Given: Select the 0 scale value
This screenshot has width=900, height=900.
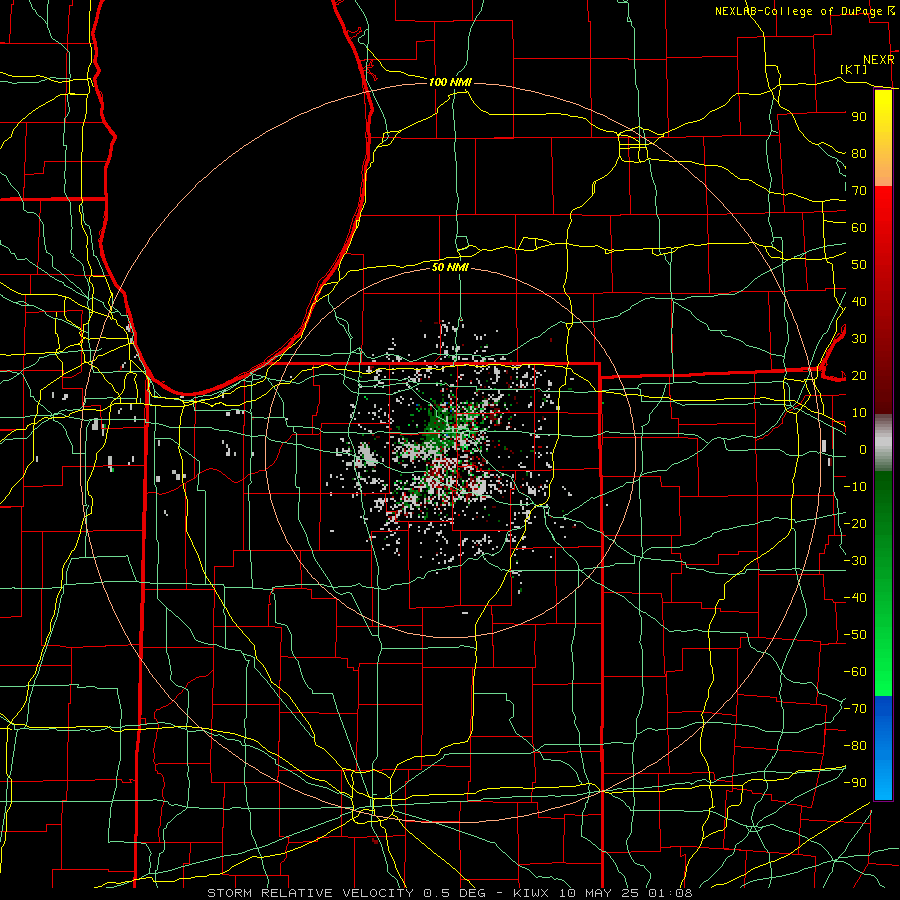Looking at the screenshot, I should pyautogui.click(x=863, y=450).
